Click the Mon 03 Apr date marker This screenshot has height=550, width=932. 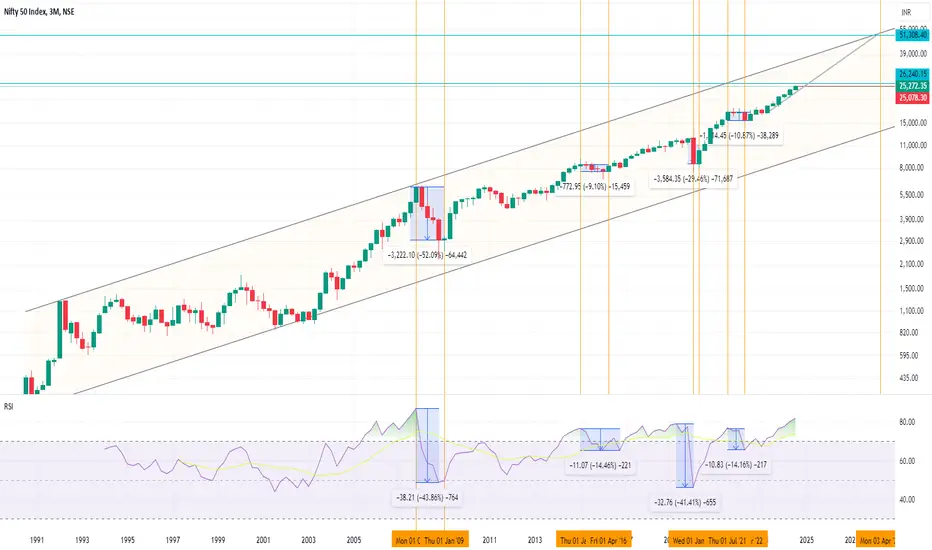tap(876, 540)
